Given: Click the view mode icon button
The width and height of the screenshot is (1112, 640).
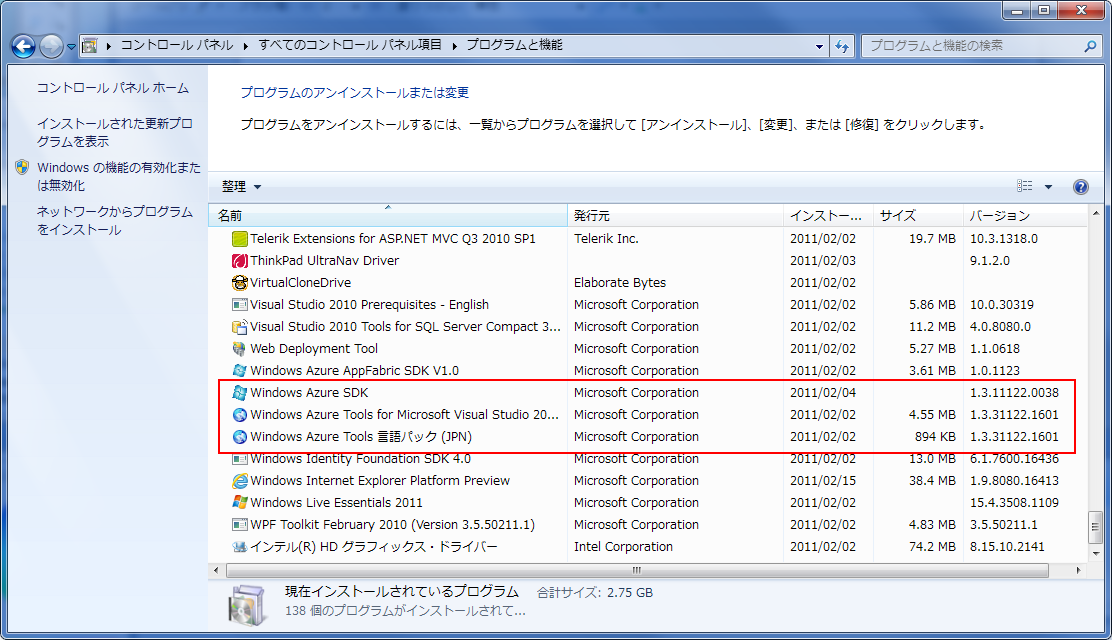Looking at the screenshot, I should [1025, 186].
